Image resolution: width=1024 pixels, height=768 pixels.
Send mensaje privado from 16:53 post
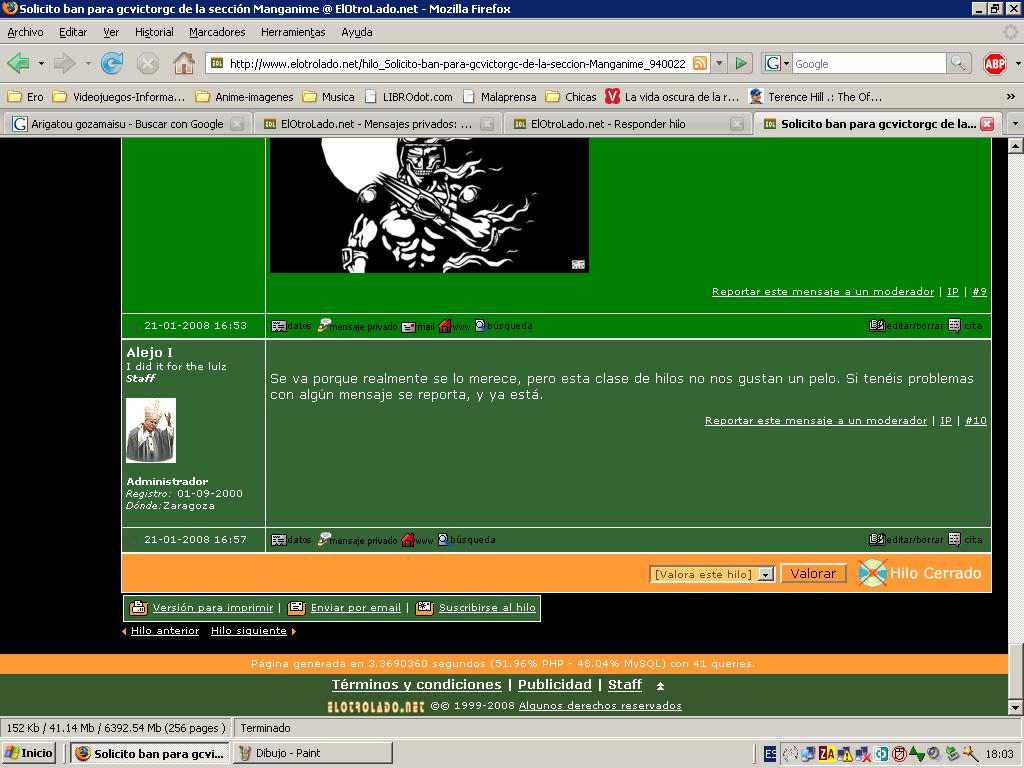point(357,326)
